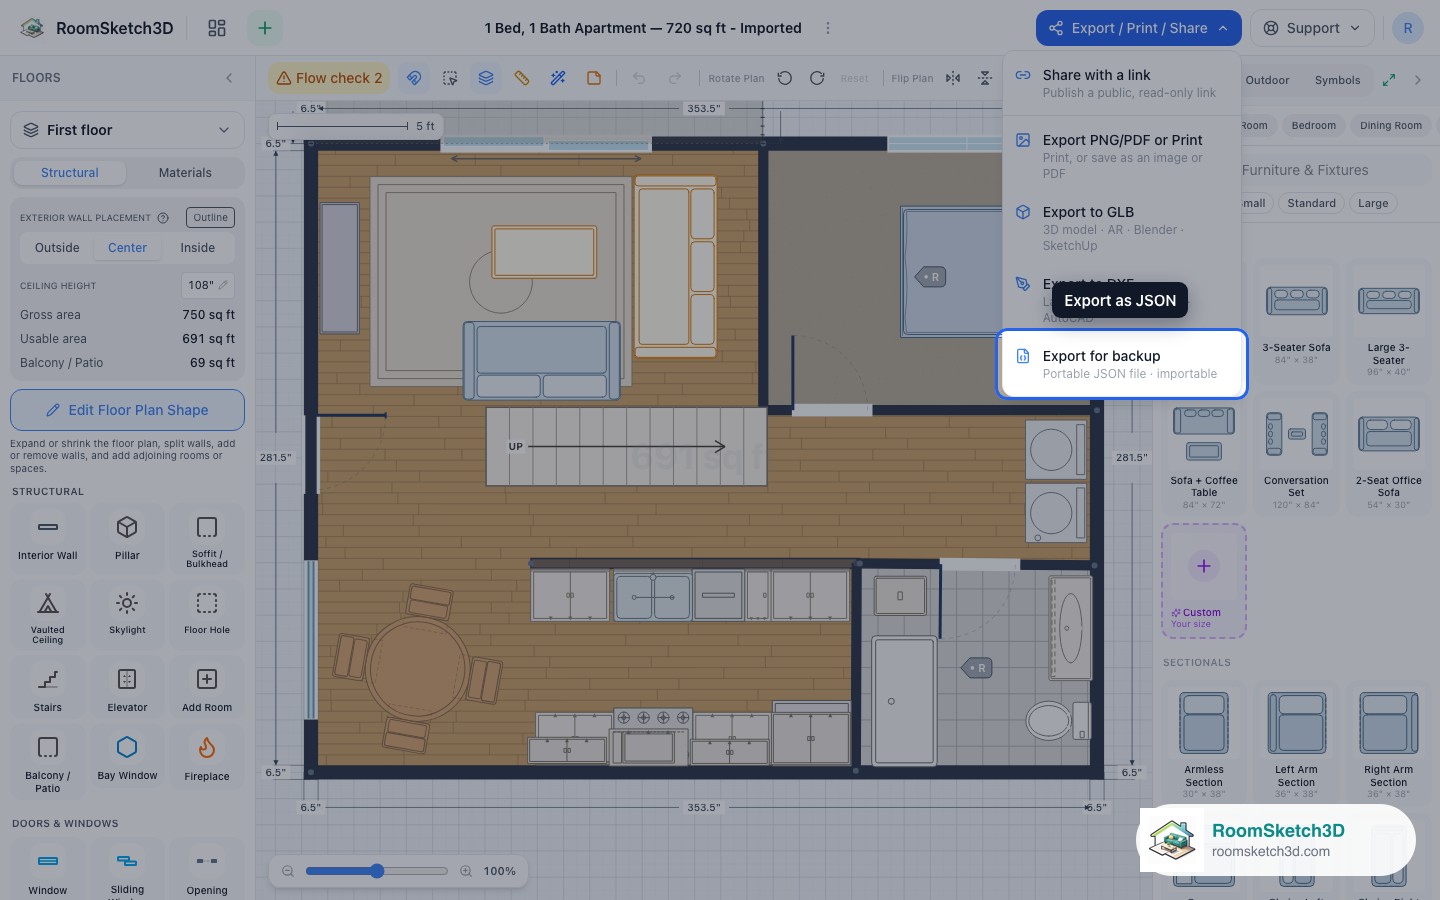Choose Export to GLB option
This screenshot has width=1440, height=900.
tap(1120, 228)
